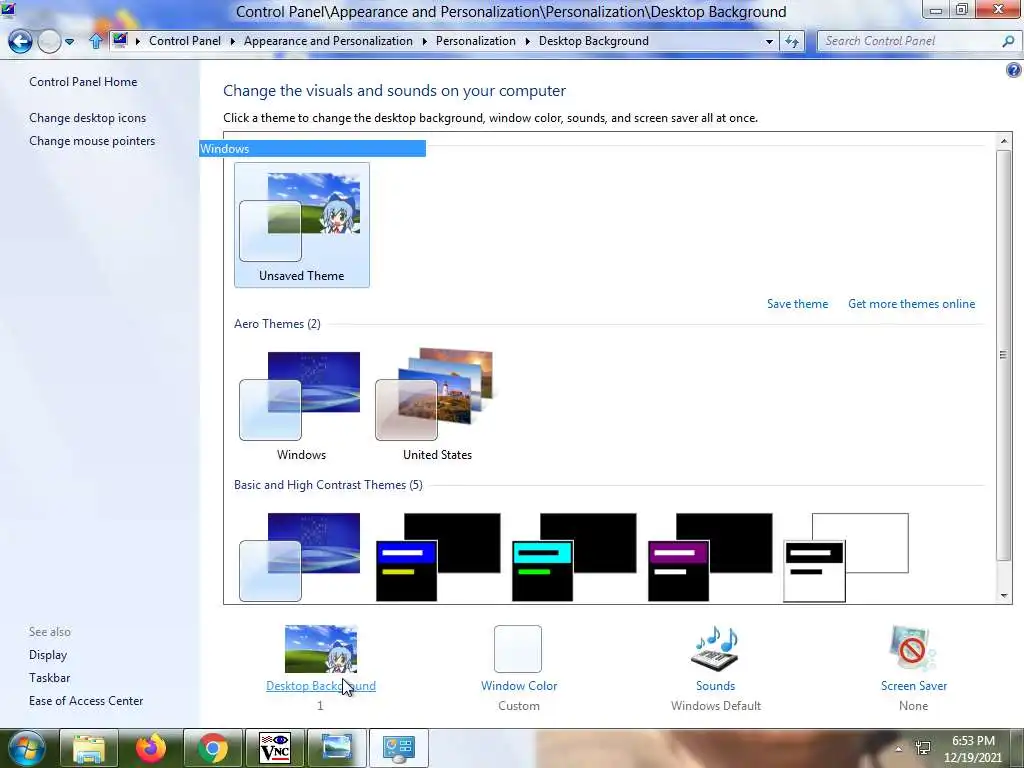Open Change desktop icons link
1024x768 pixels.
coord(88,118)
